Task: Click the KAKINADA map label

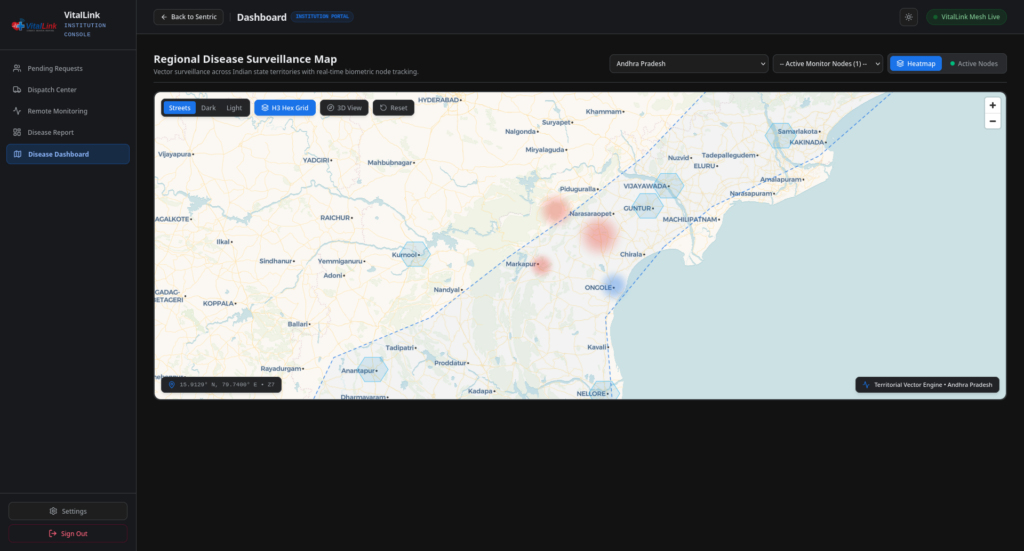Action: [807, 142]
